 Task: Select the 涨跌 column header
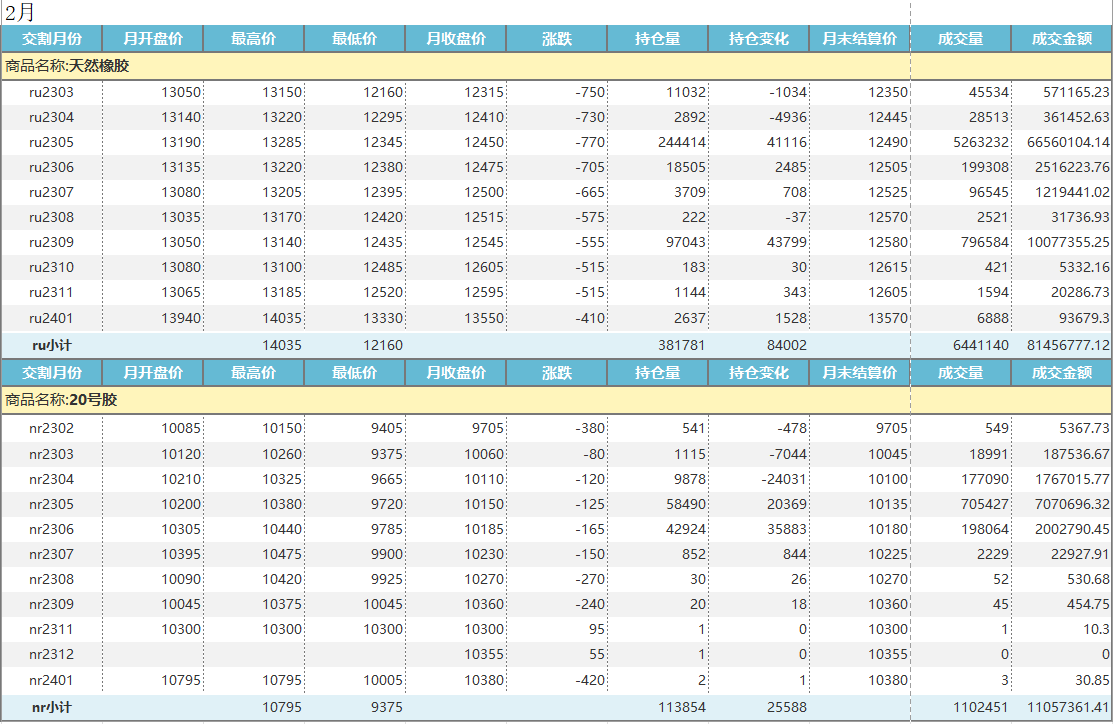tap(557, 38)
